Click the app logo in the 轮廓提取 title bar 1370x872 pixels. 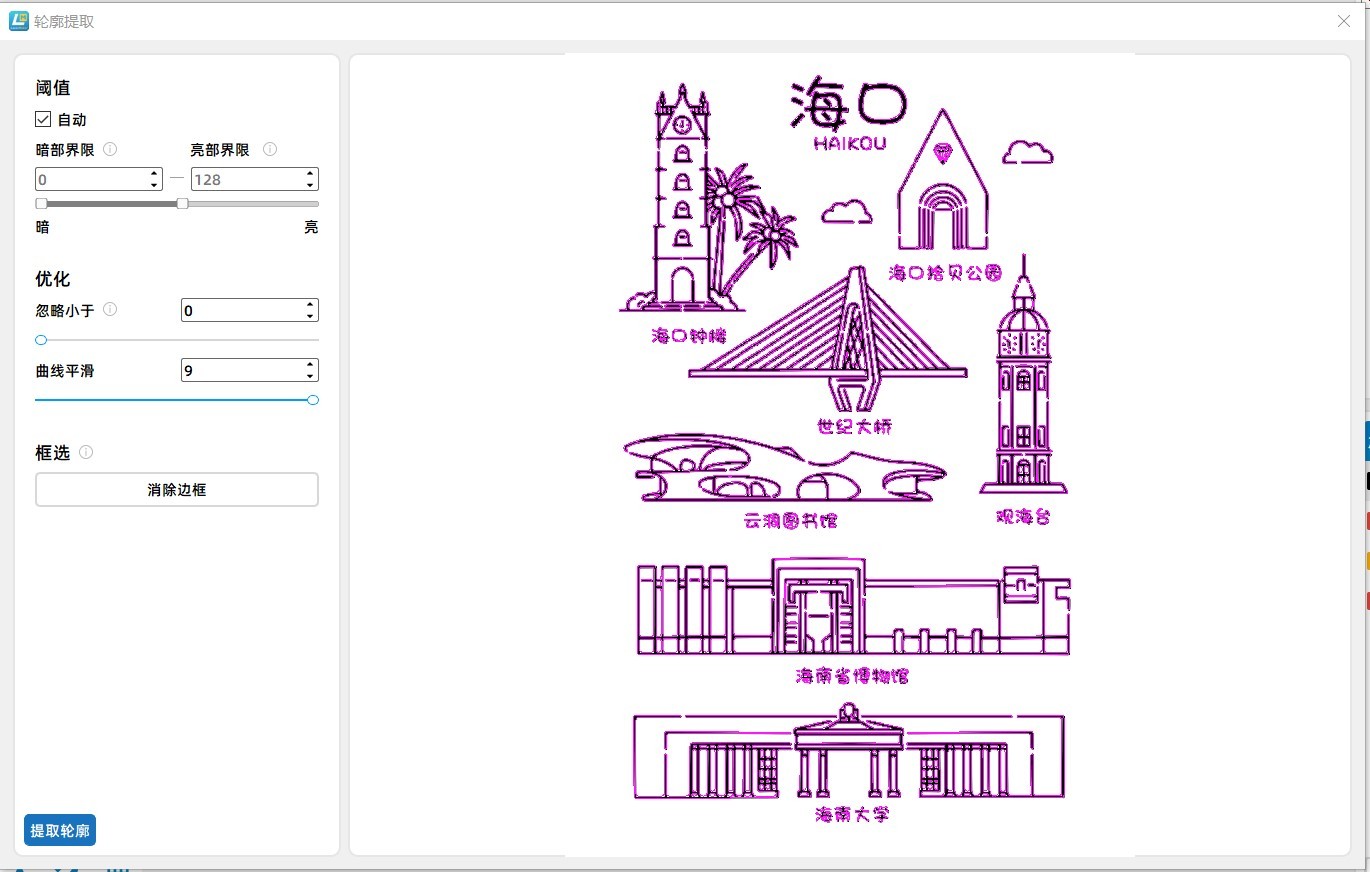[x=18, y=20]
